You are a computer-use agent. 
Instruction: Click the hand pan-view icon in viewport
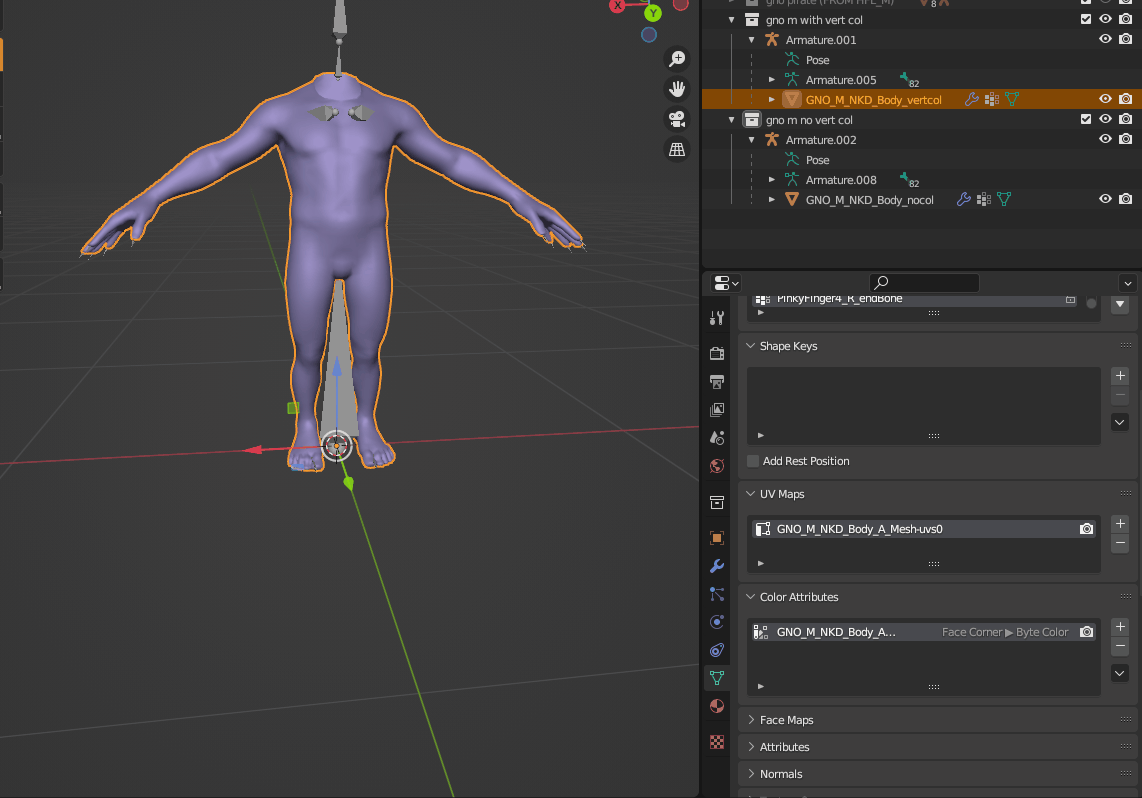click(x=677, y=89)
